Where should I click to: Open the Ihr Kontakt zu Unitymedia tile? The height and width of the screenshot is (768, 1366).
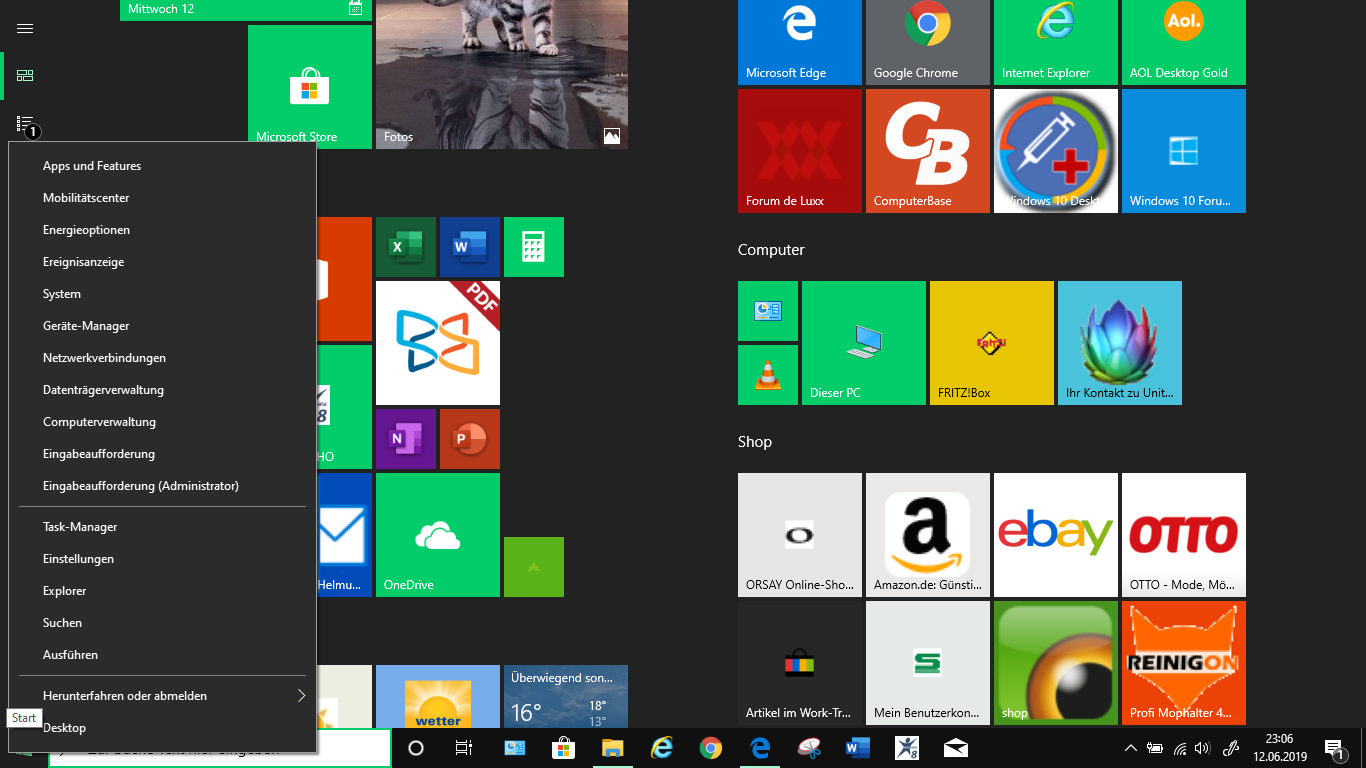coord(1119,343)
